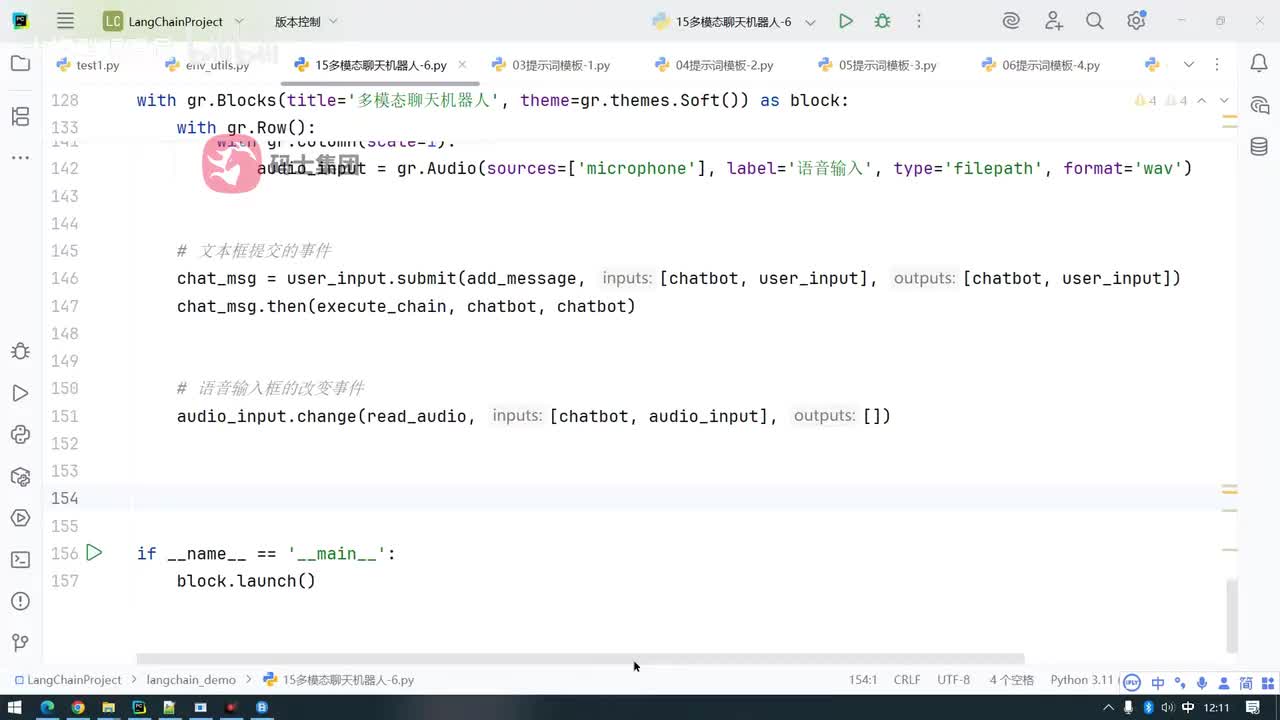Click run gutter icon on line 156
1280x720 pixels.
pos(94,552)
